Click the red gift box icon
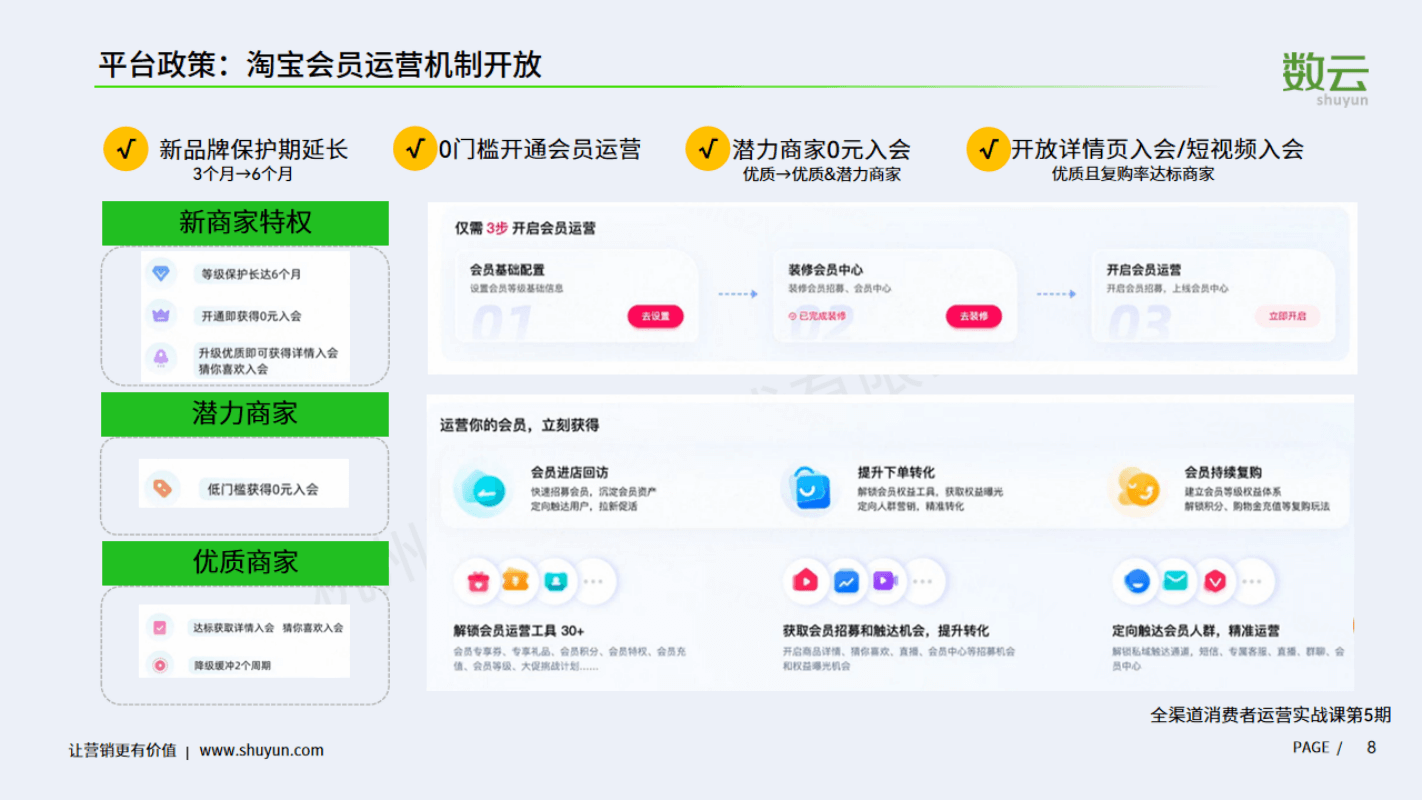1422x800 pixels. pyautogui.click(x=479, y=581)
